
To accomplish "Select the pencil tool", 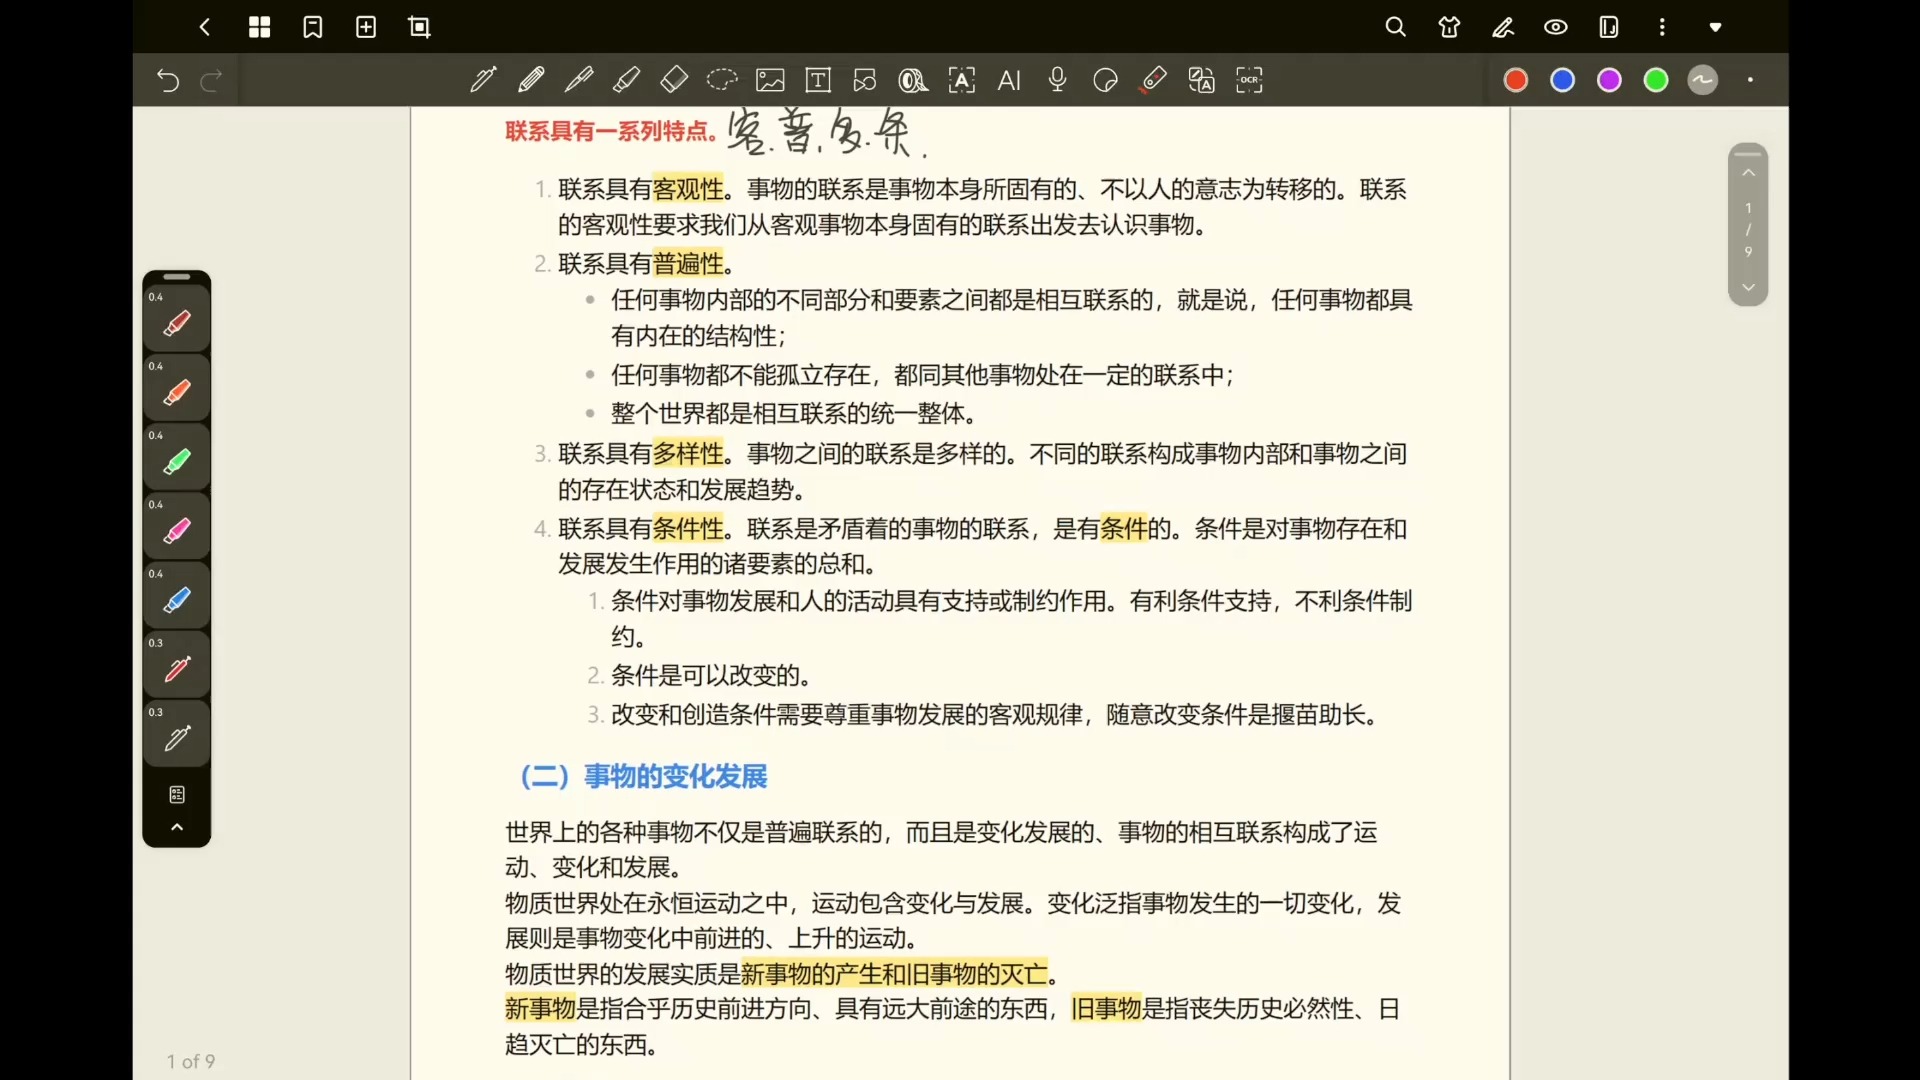I will pyautogui.click(x=531, y=80).
